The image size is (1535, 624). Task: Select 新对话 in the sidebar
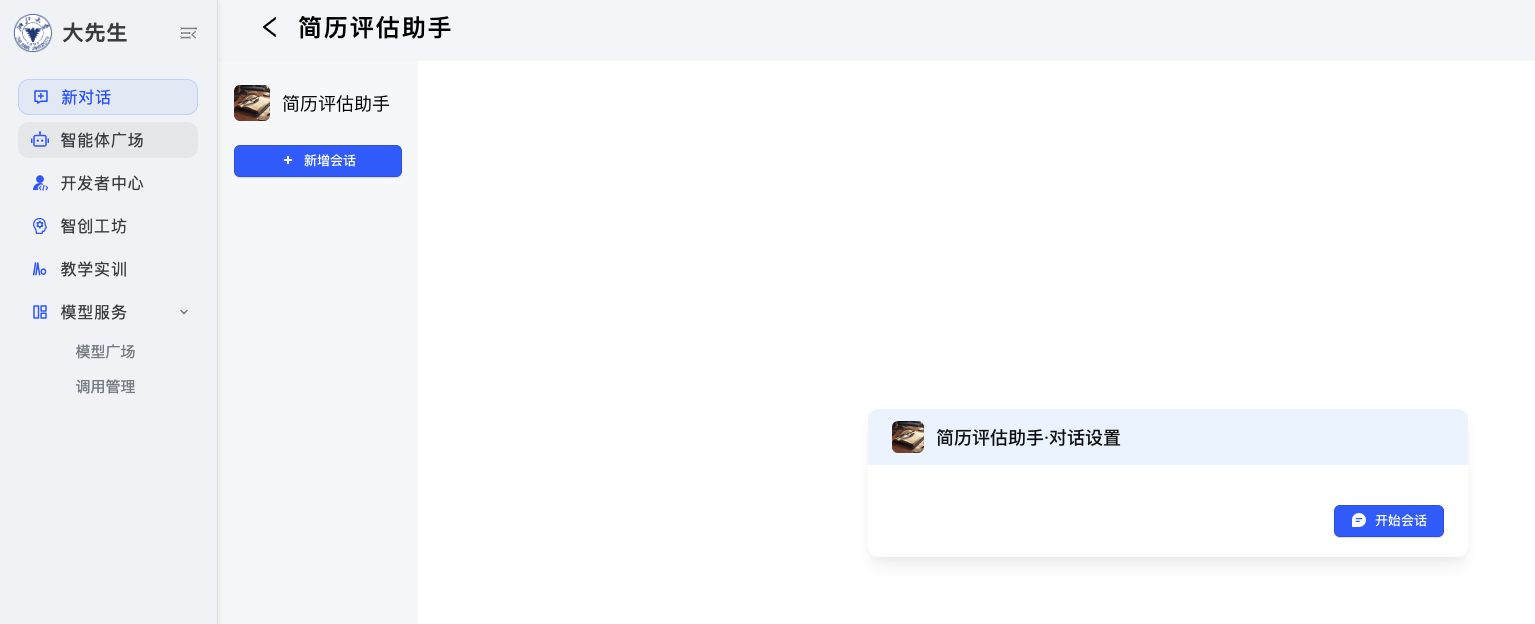click(x=108, y=97)
